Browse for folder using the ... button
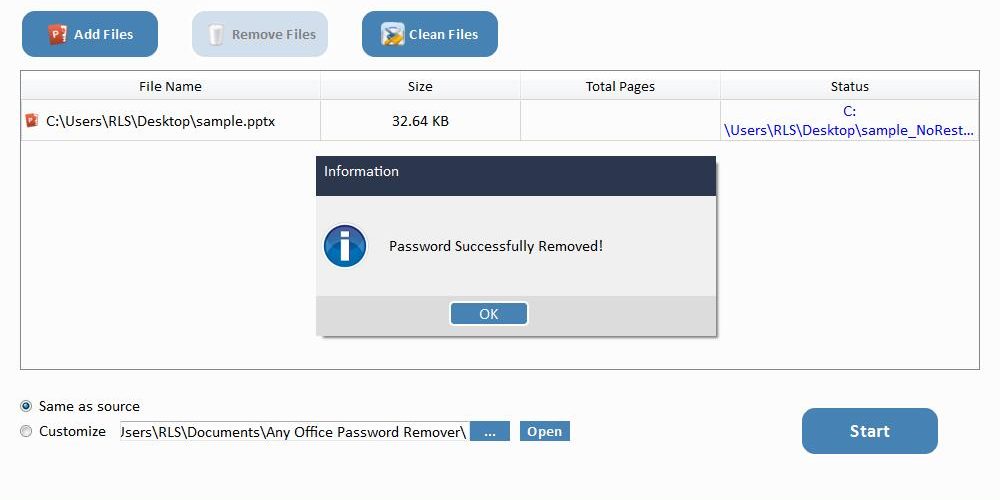The image size is (1000, 500). pos(490,431)
